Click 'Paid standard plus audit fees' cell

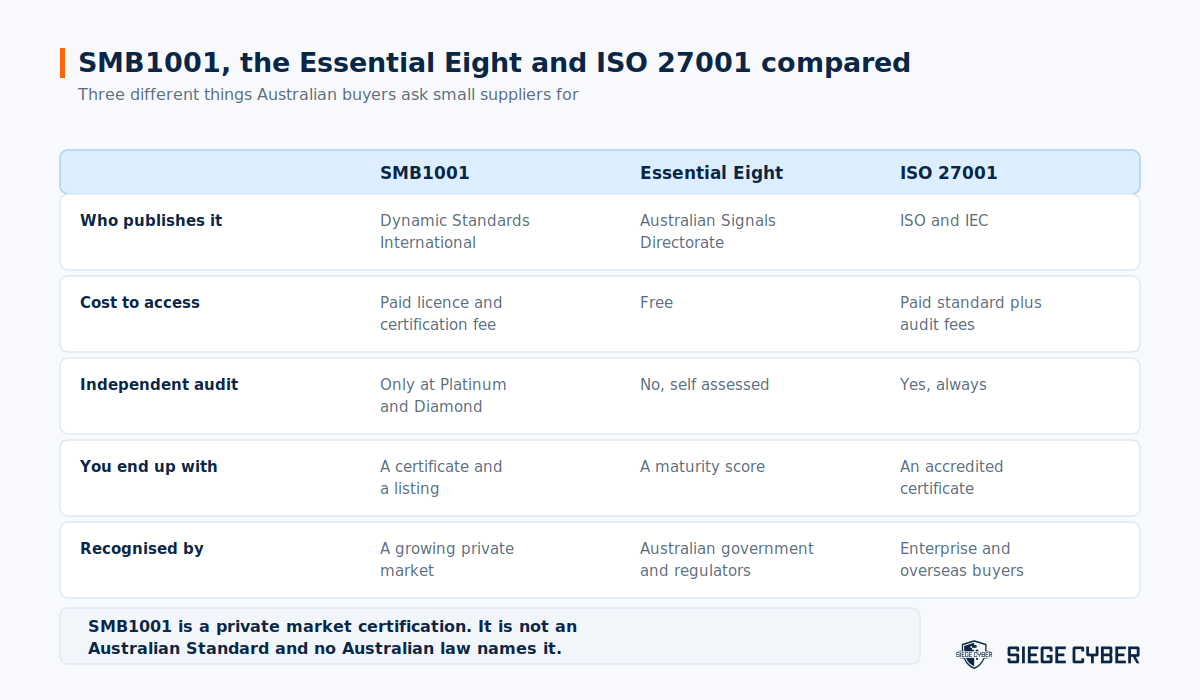pos(971,314)
